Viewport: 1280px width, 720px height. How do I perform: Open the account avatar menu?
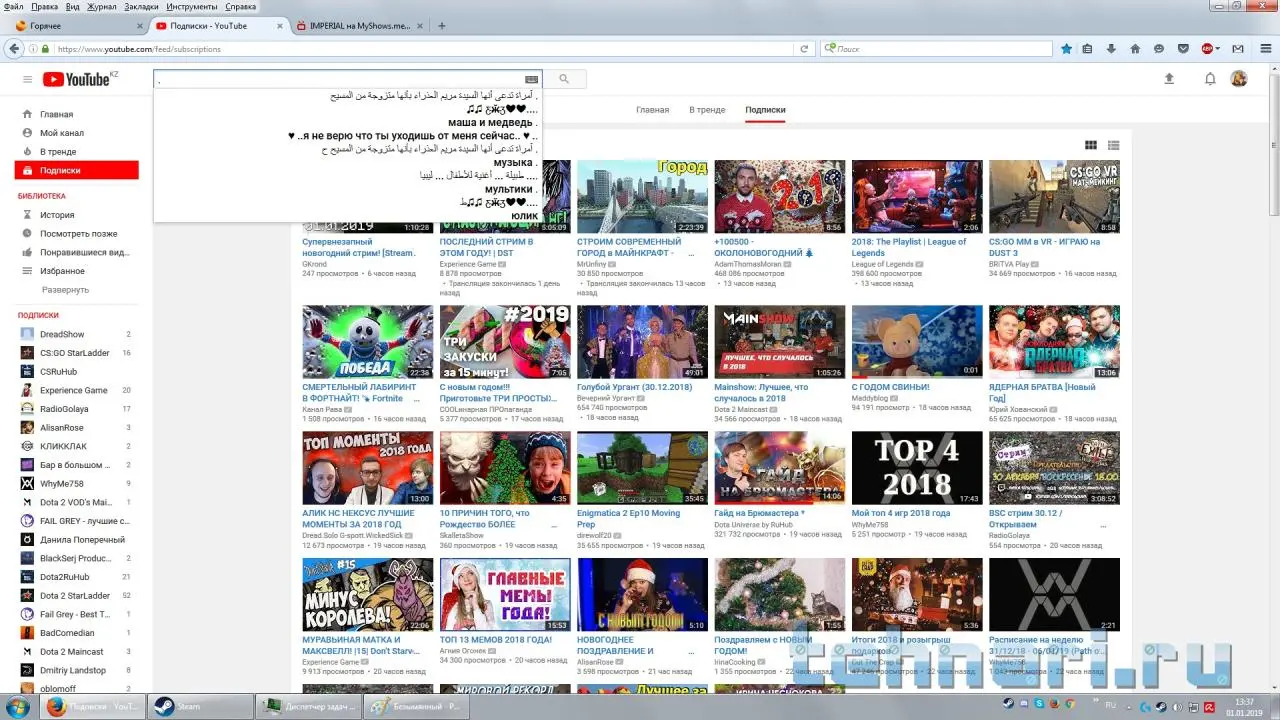[1238, 79]
